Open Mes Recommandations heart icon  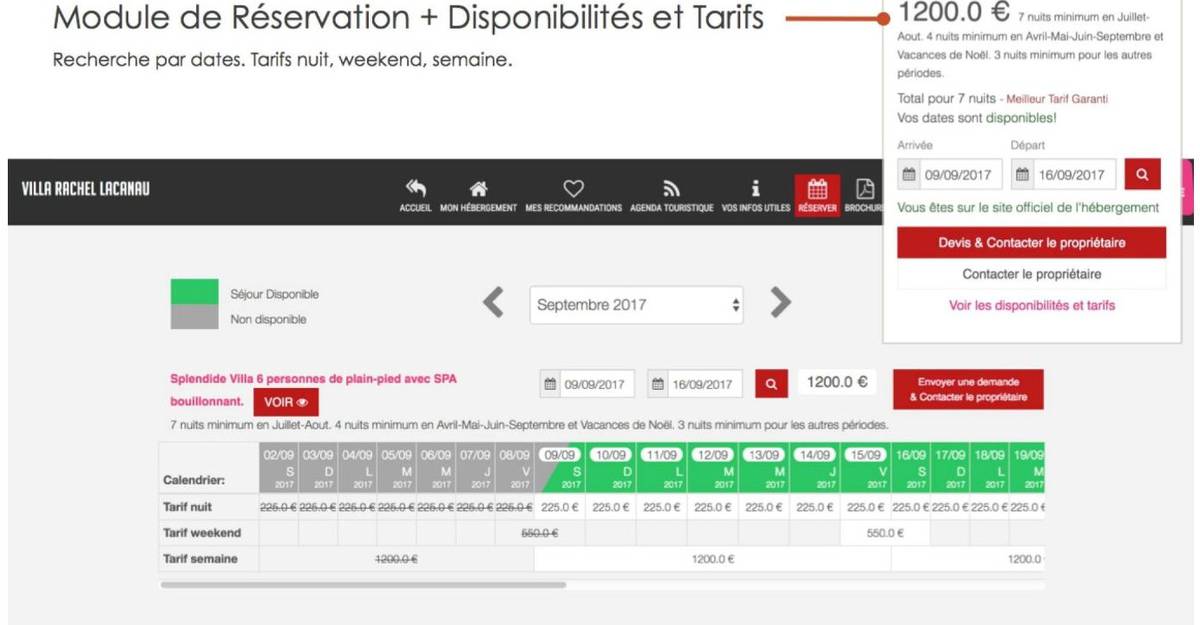573,189
